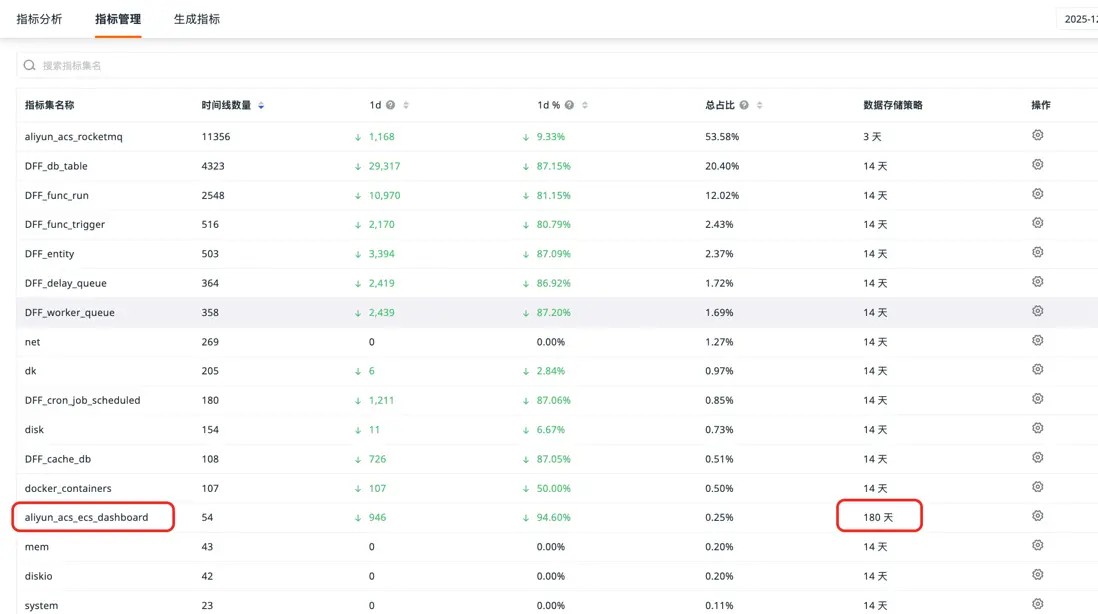1098x614 pixels.
Task: Show help tooltip icon beside 总占比 column
Action: [x=744, y=105]
